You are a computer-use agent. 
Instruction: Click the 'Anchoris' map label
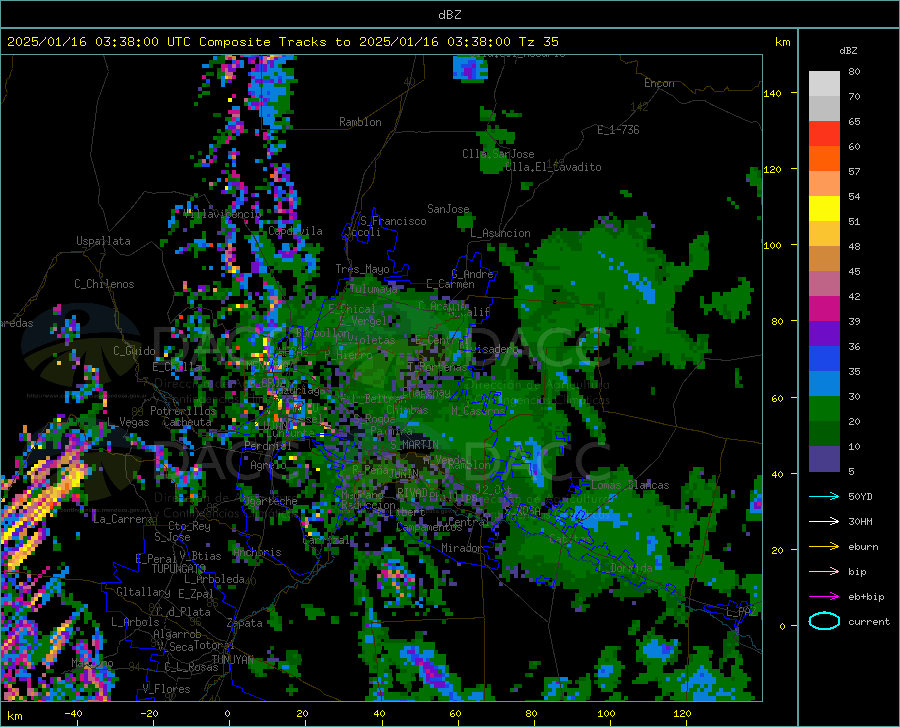(x=257, y=553)
